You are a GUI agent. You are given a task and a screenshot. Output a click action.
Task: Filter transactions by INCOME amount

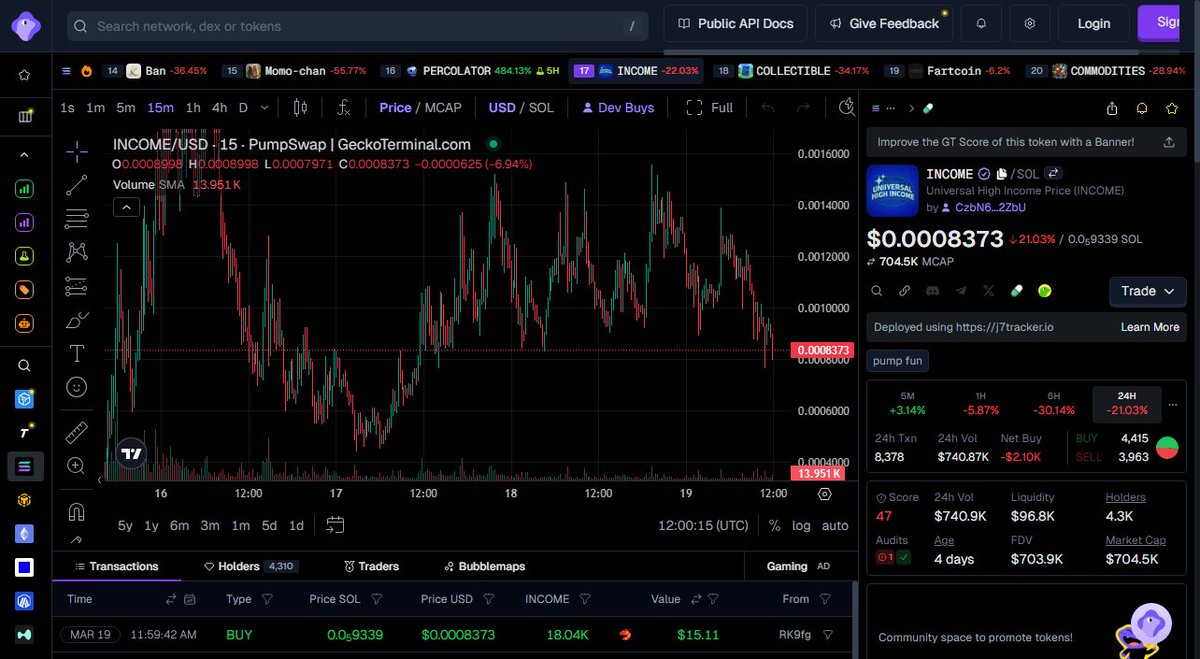[585, 599]
